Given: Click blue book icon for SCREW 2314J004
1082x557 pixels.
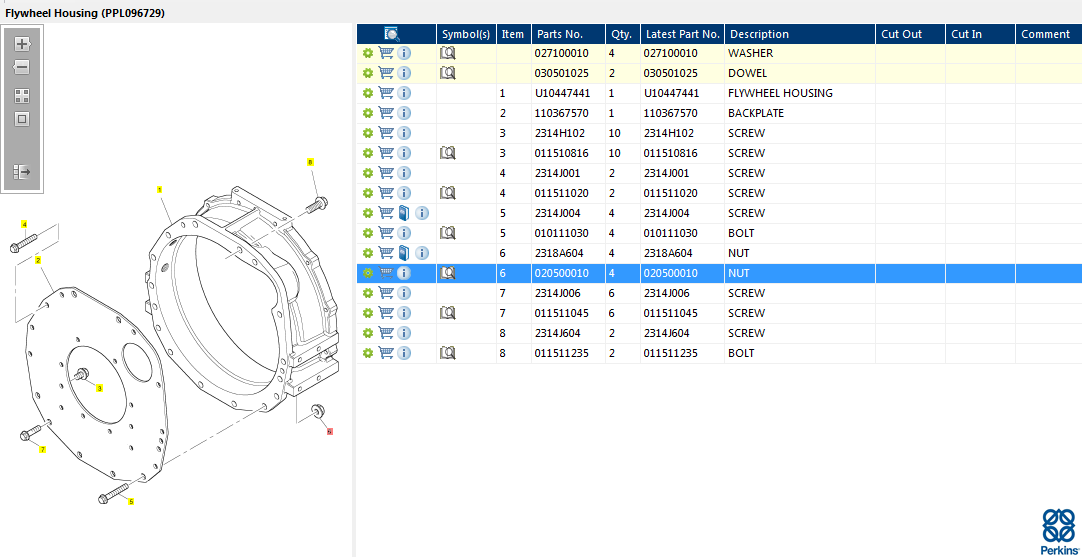Looking at the screenshot, I should point(404,213).
